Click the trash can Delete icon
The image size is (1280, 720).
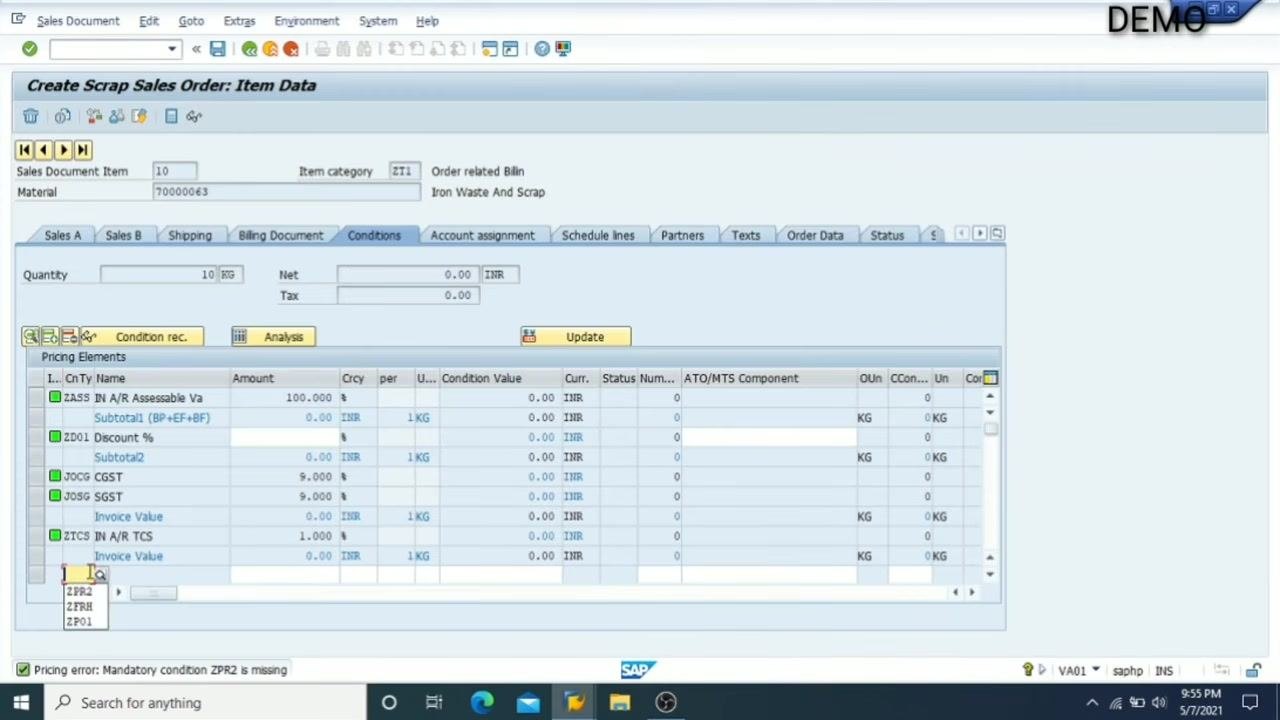[31, 116]
